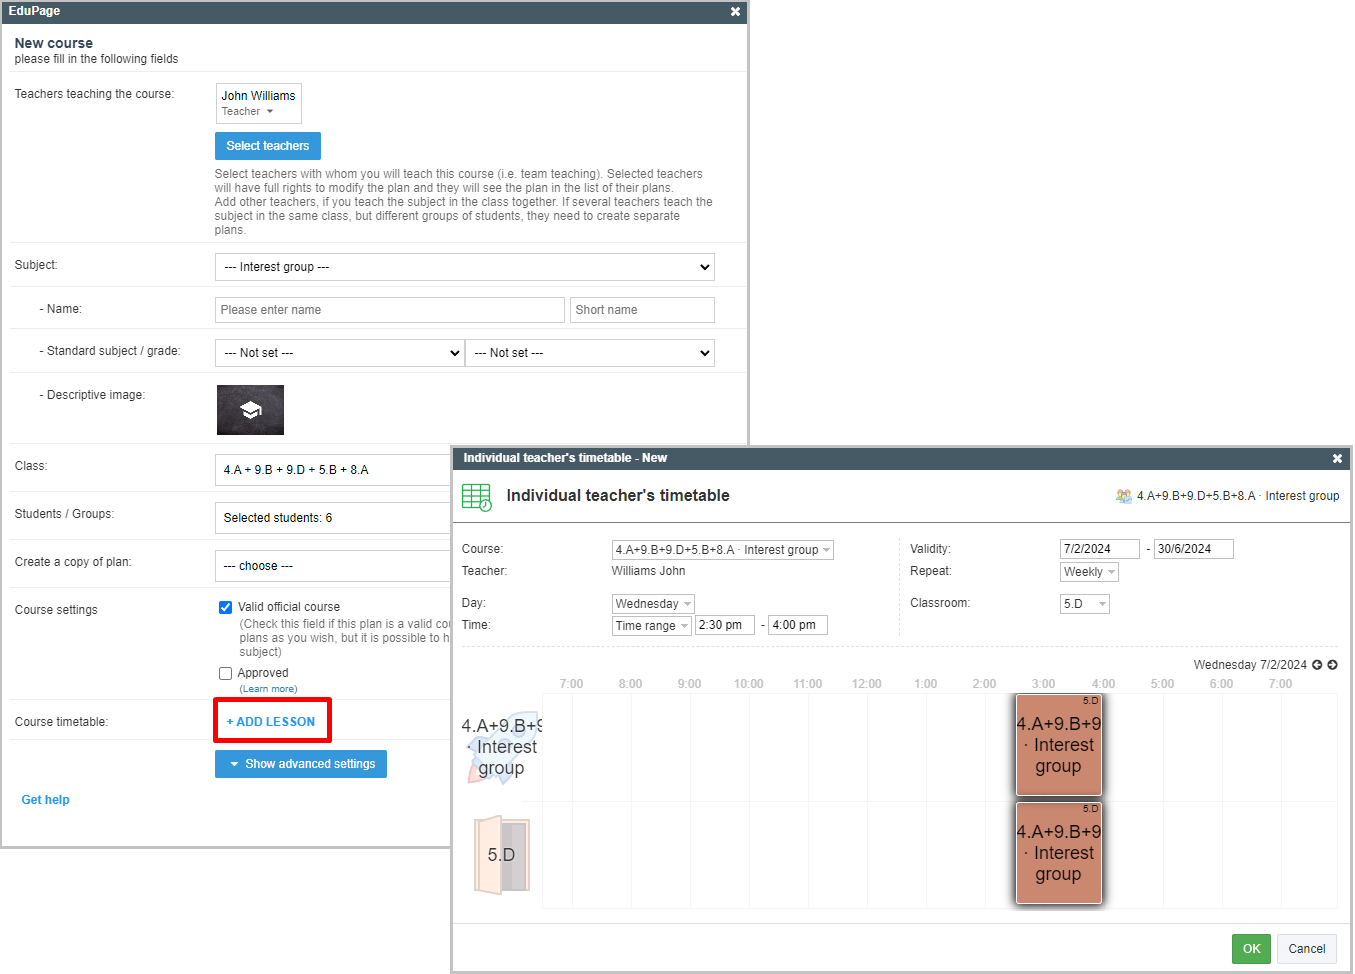Enable the Approved checkbox
The image size is (1355, 974).
225,674
